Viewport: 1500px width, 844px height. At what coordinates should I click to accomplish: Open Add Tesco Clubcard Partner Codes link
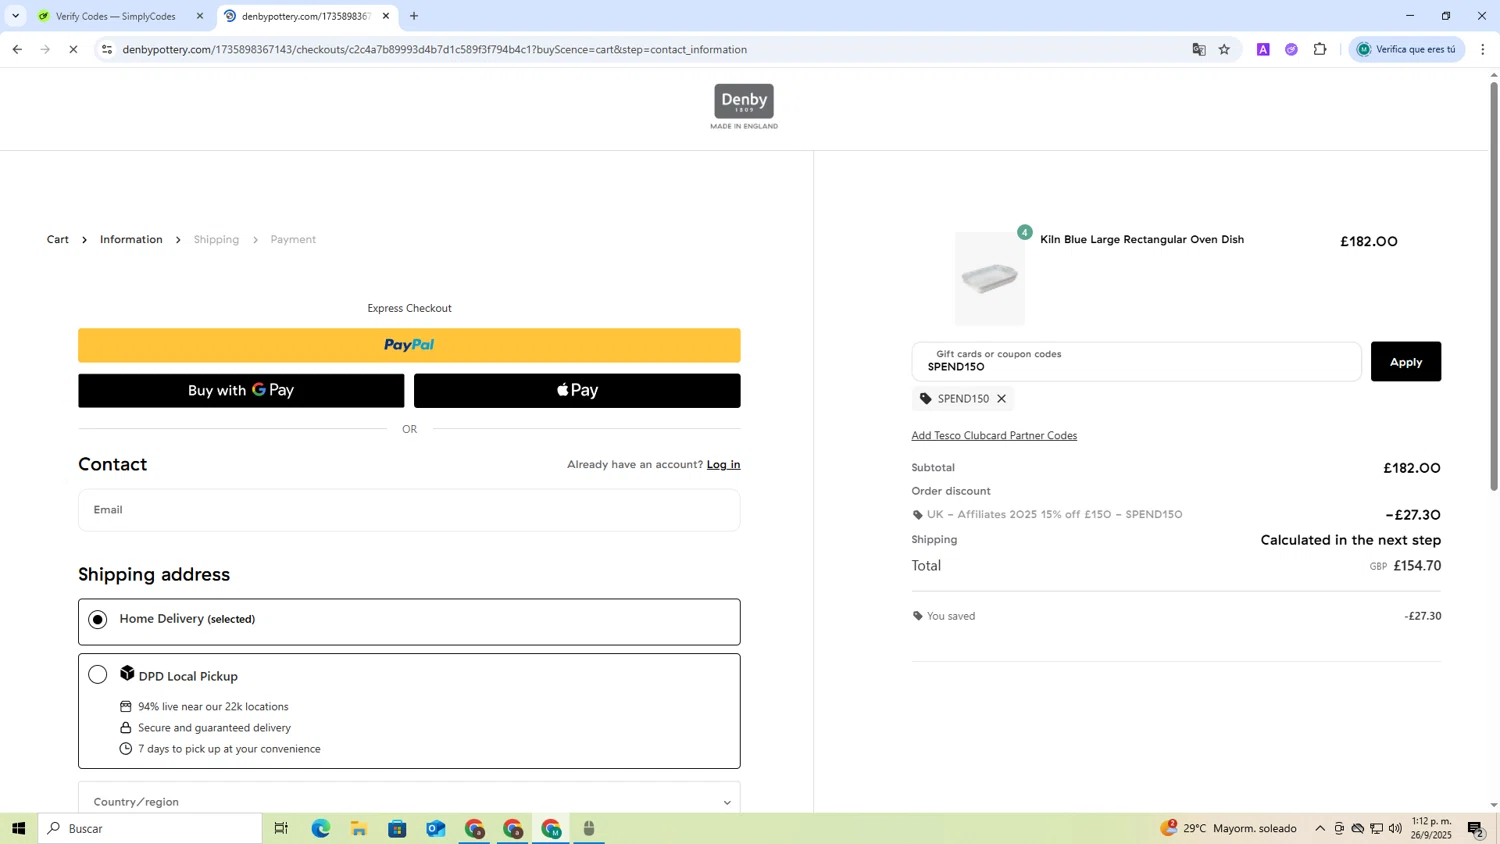994,436
